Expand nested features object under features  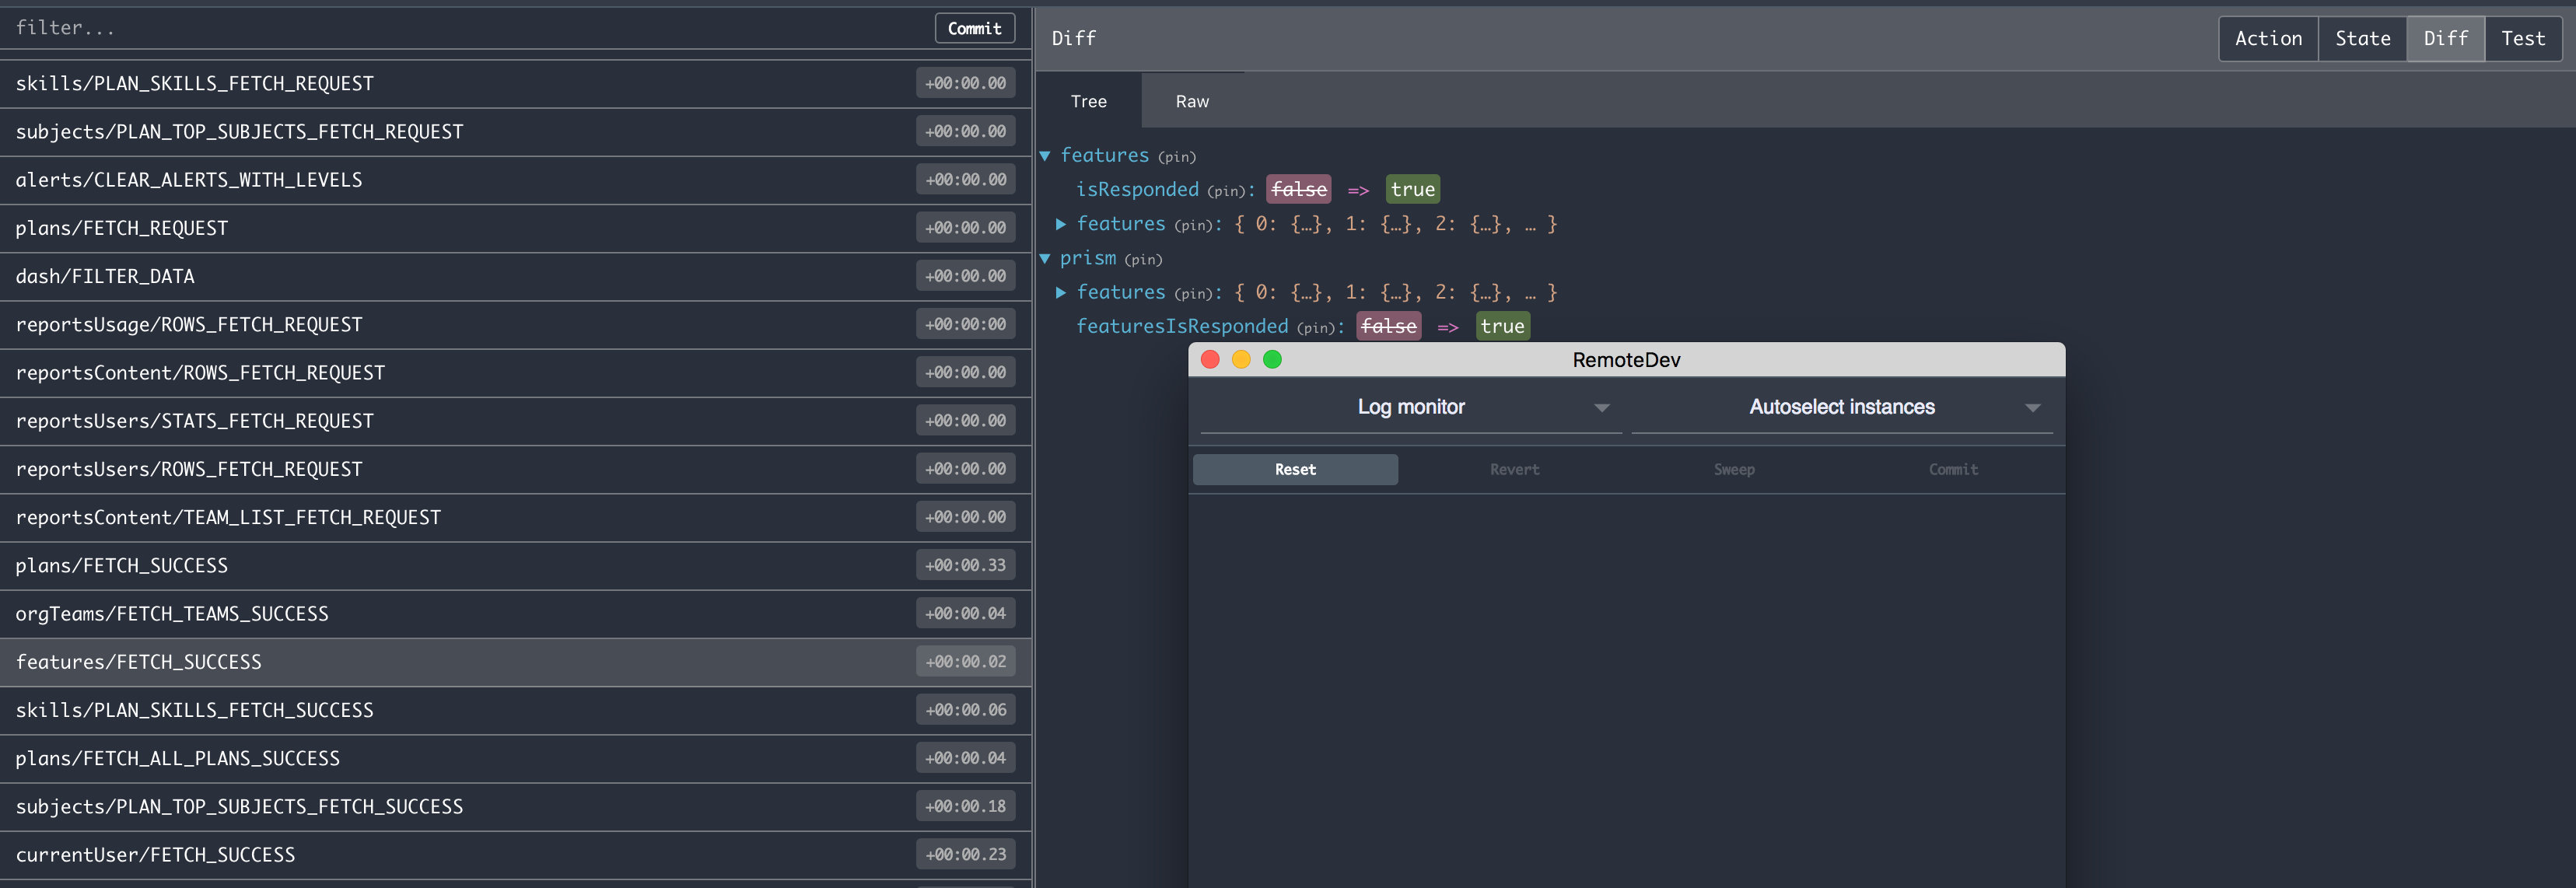[1061, 224]
